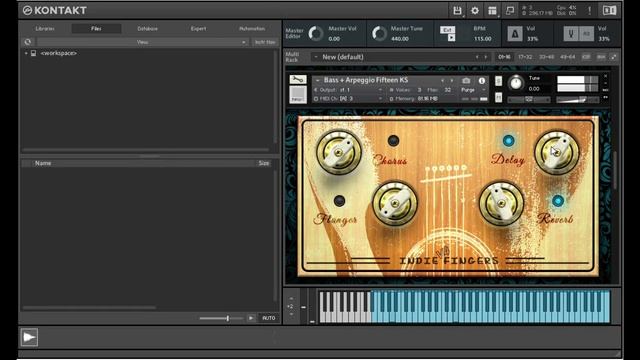Toggle the AUTO preview button
Viewport: 640px width, 360px height.
click(x=269, y=318)
